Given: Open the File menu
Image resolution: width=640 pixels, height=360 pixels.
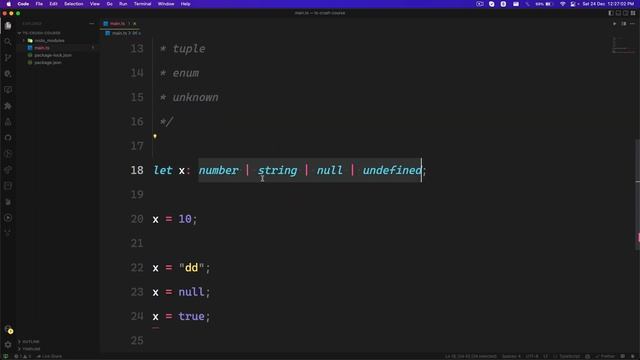Looking at the screenshot, I should click(x=39, y=4).
